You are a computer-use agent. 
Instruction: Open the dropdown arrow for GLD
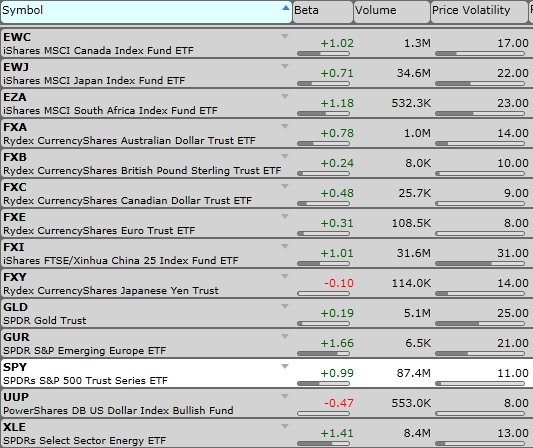285,306
